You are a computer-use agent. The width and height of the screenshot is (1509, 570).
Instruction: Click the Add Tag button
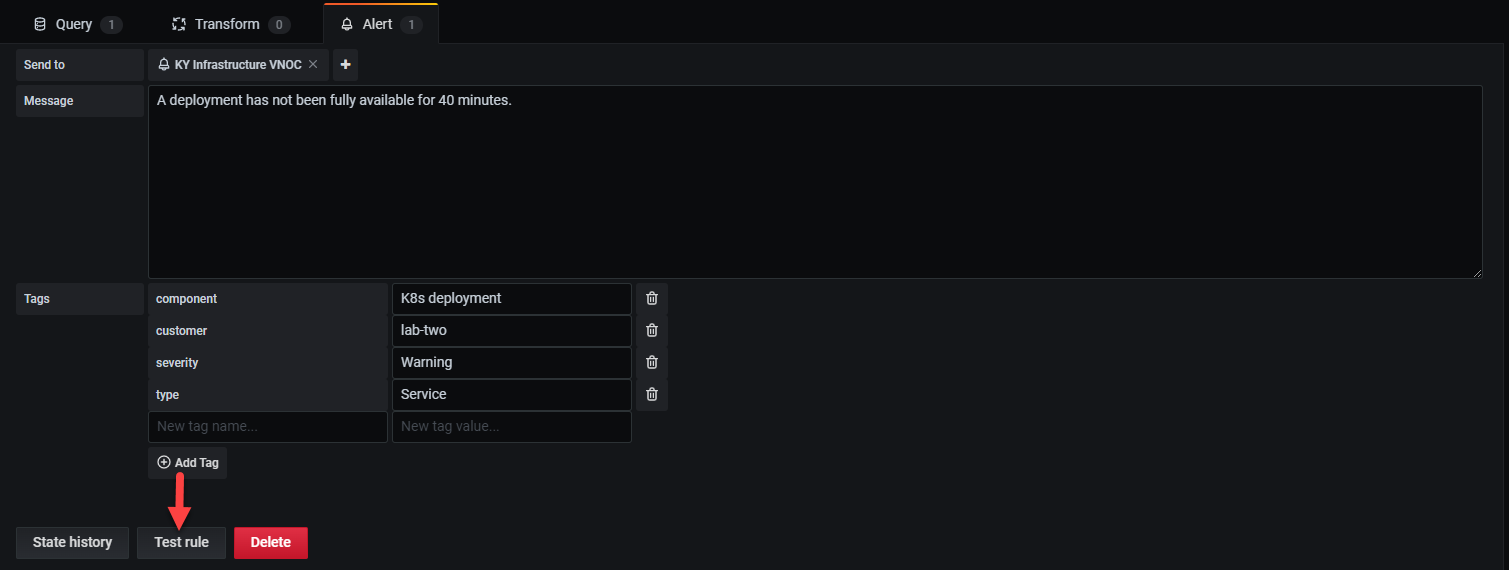pos(188,463)
